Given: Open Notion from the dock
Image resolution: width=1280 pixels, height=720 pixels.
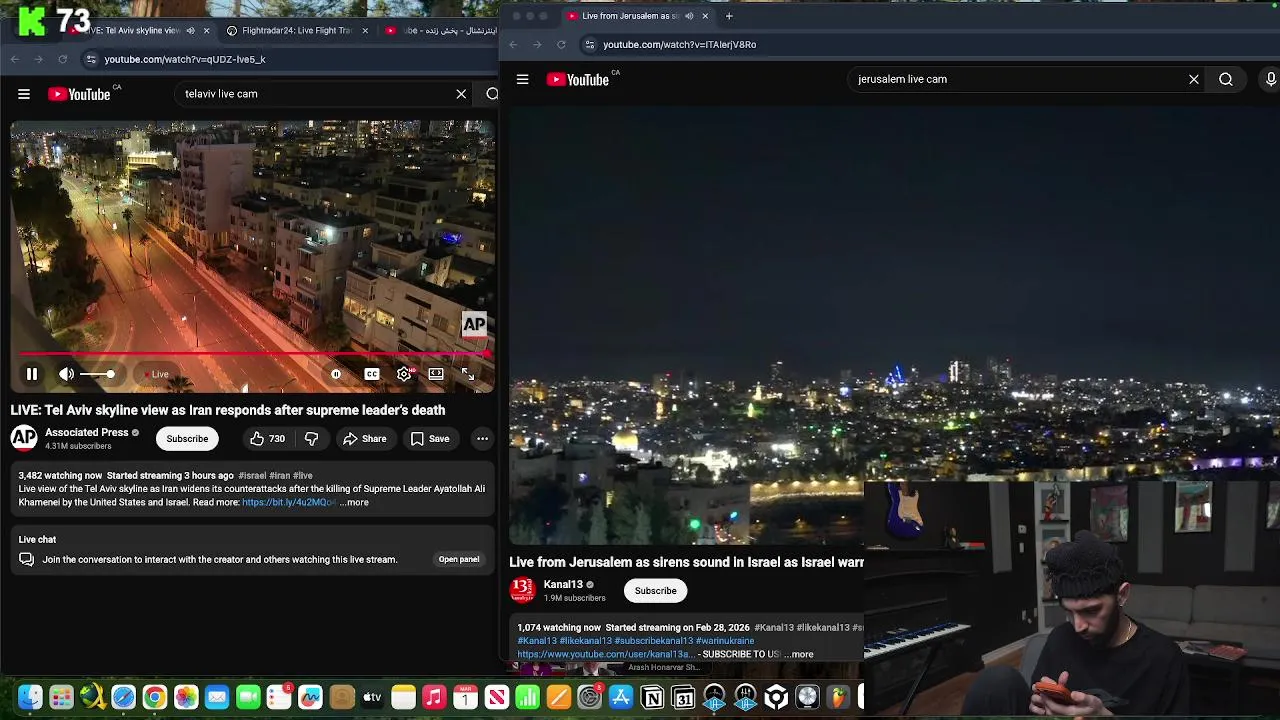Looking at the screenshot, I should [652, 697].
